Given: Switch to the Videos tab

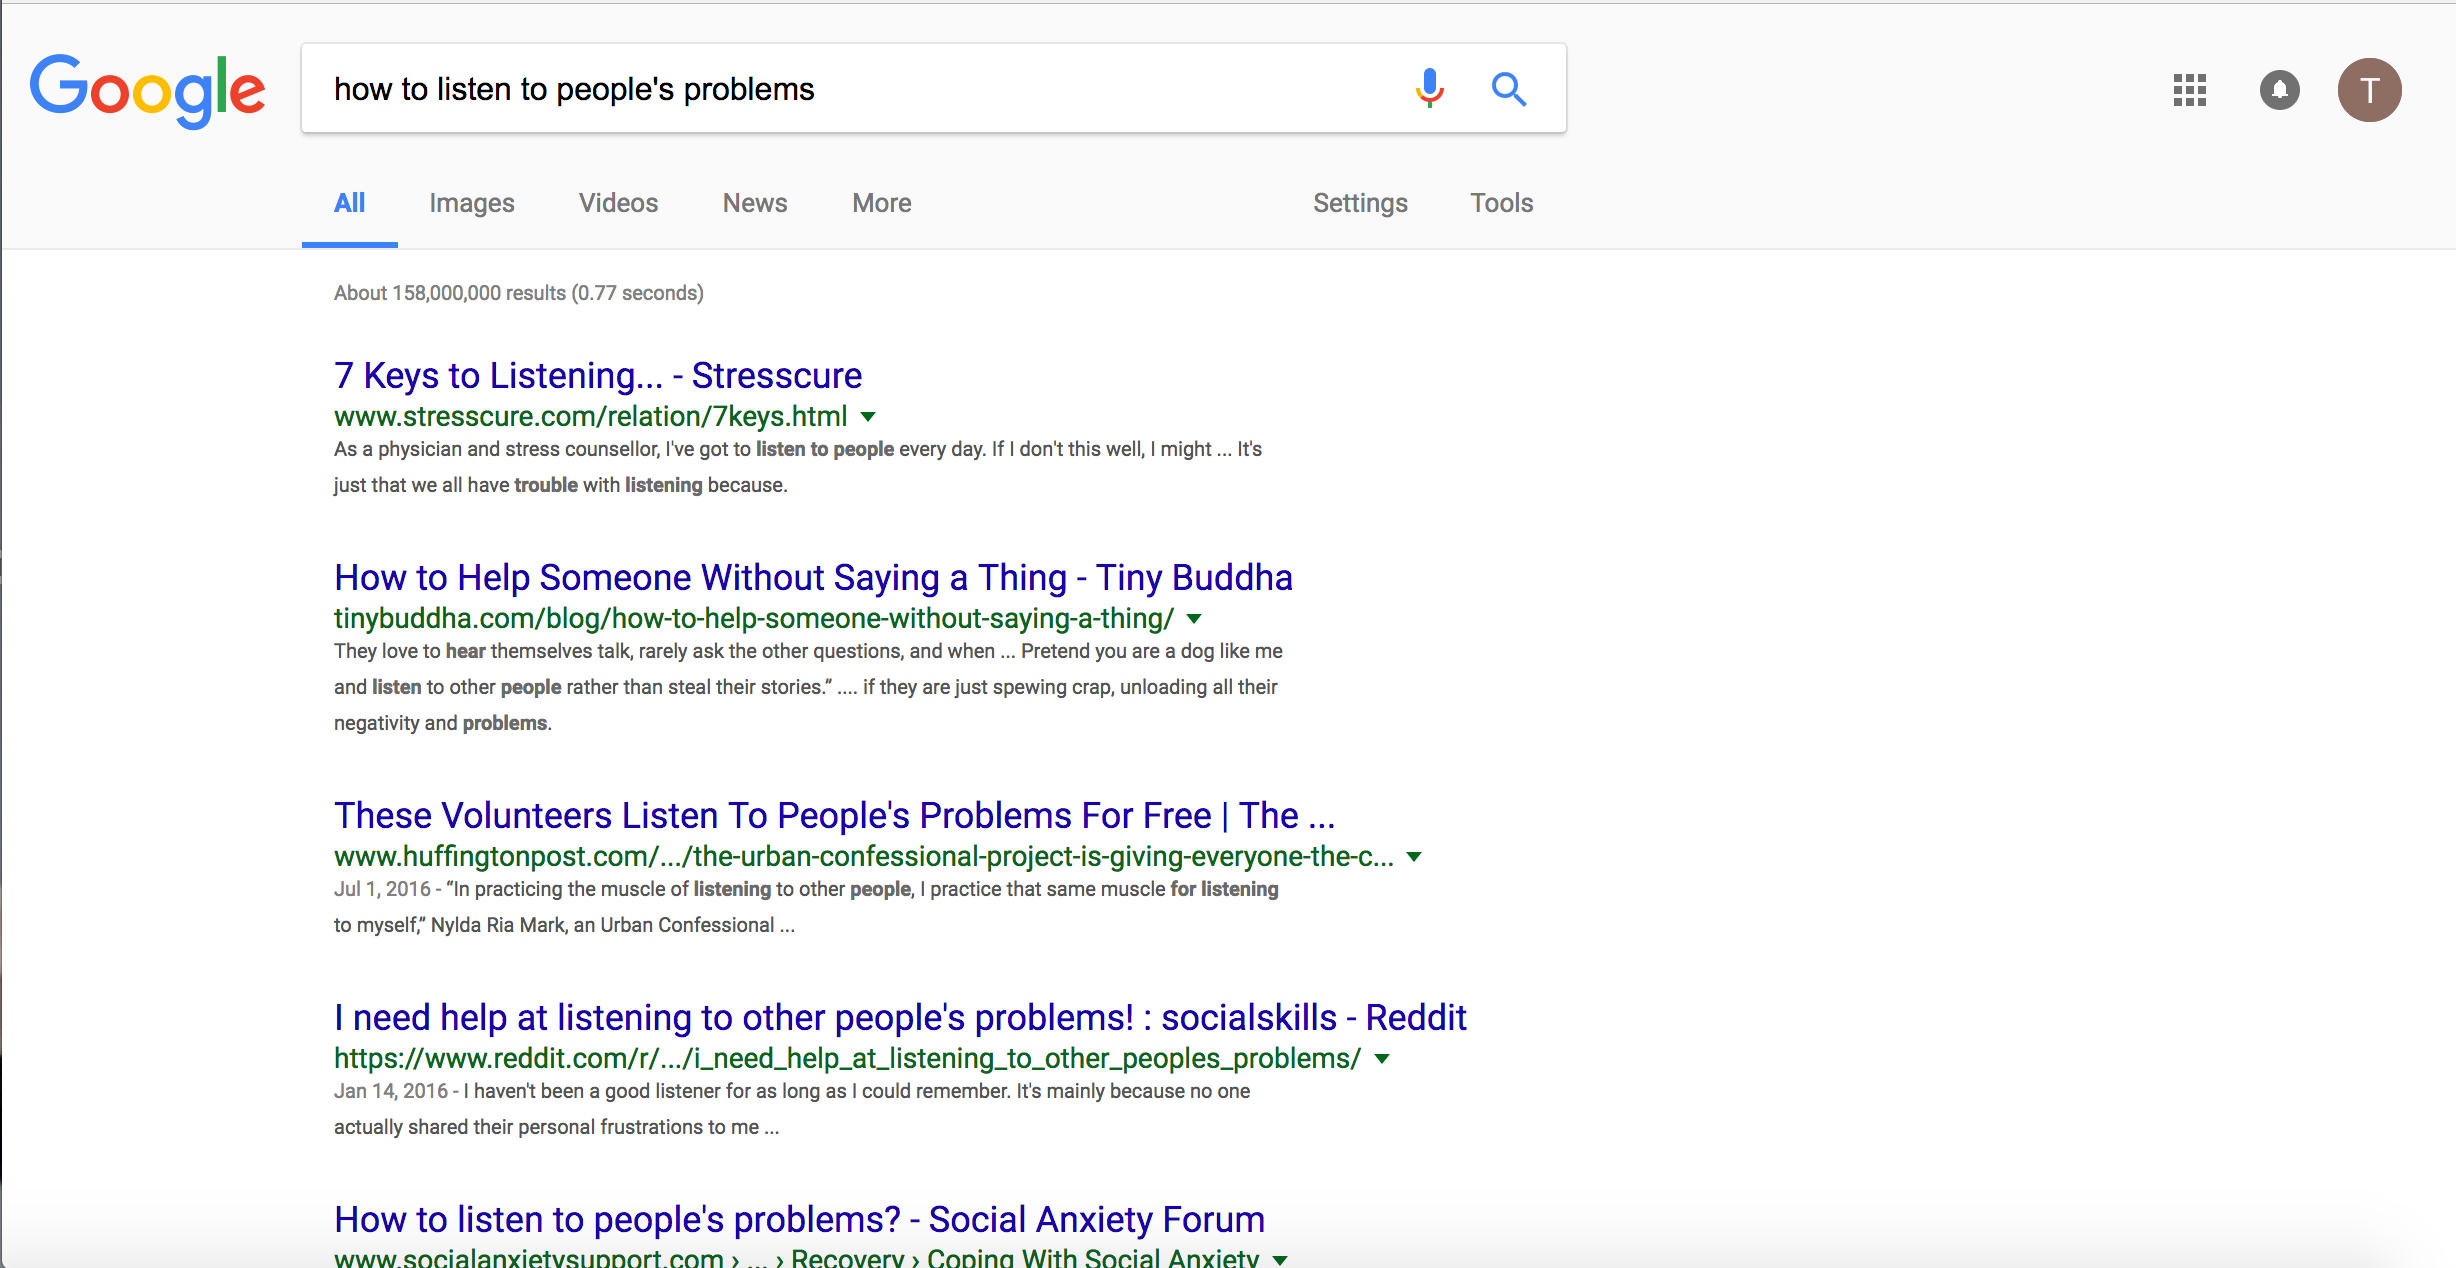Looking at the screenshot, I should pyautogui.click(x=618, y=203).
